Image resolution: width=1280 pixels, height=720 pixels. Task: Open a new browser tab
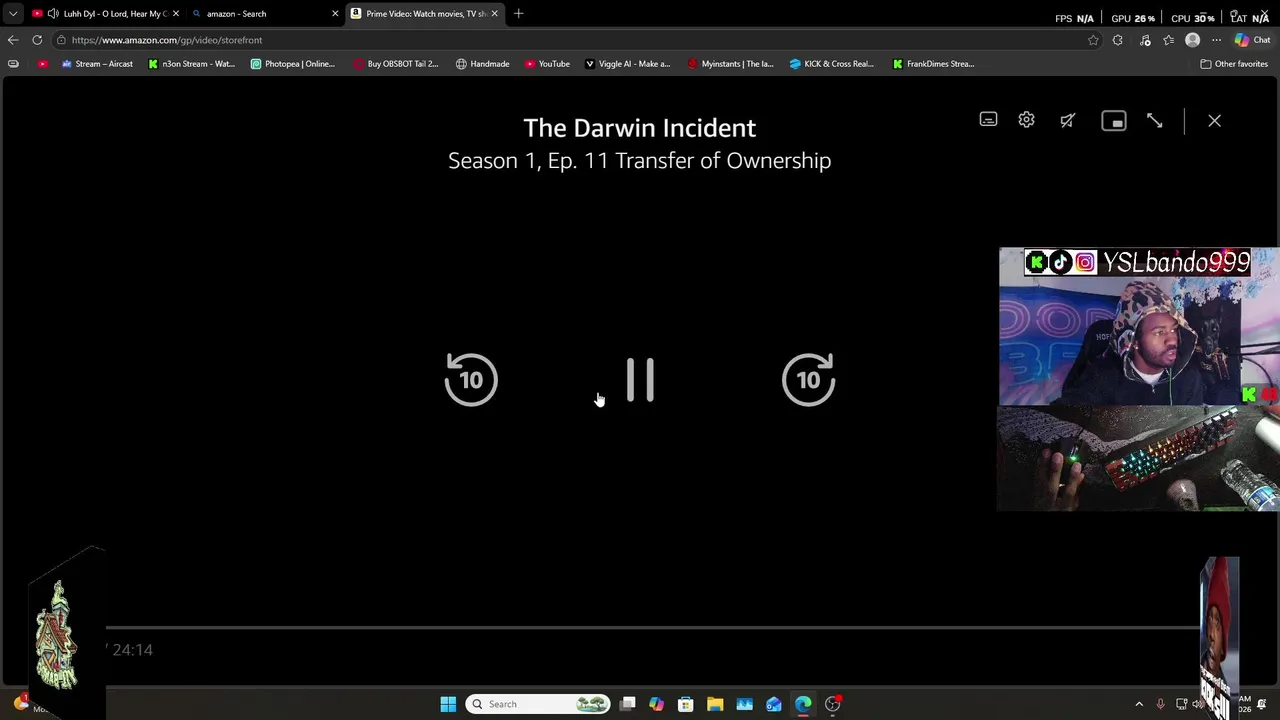click(x=518, y=14)
